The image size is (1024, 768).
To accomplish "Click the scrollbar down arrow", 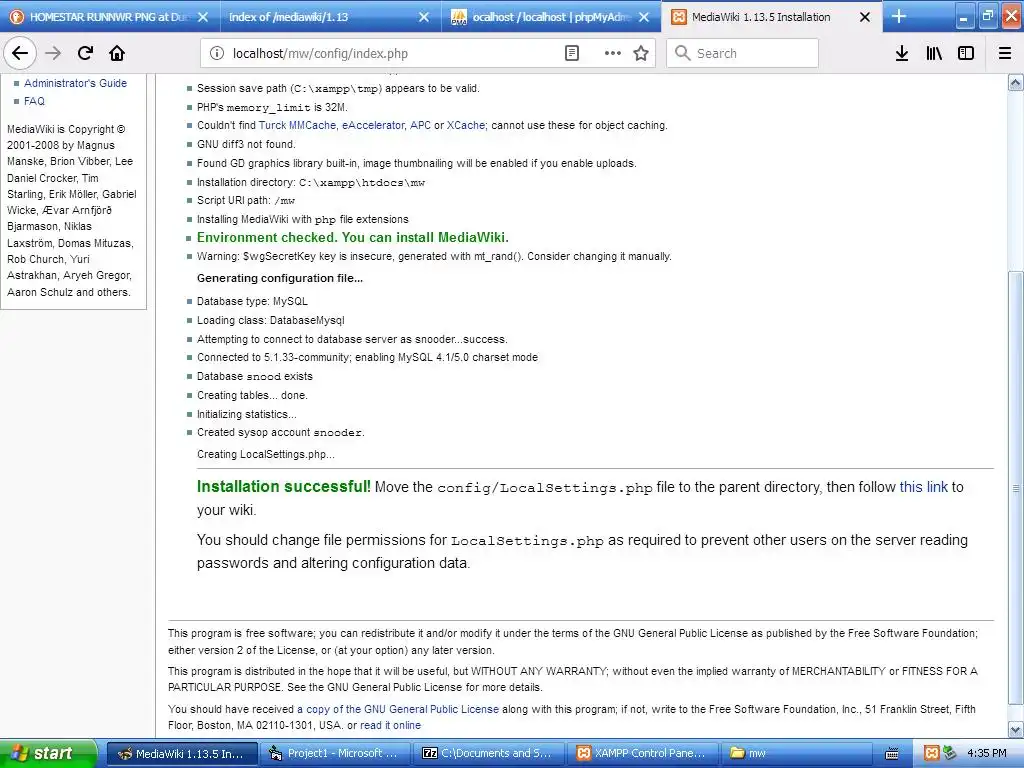I will pos(1016,729).
